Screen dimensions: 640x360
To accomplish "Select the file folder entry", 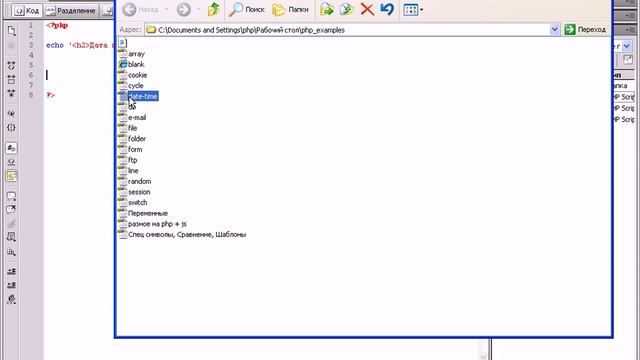I will pyautogui.click(x=128, y=128).
